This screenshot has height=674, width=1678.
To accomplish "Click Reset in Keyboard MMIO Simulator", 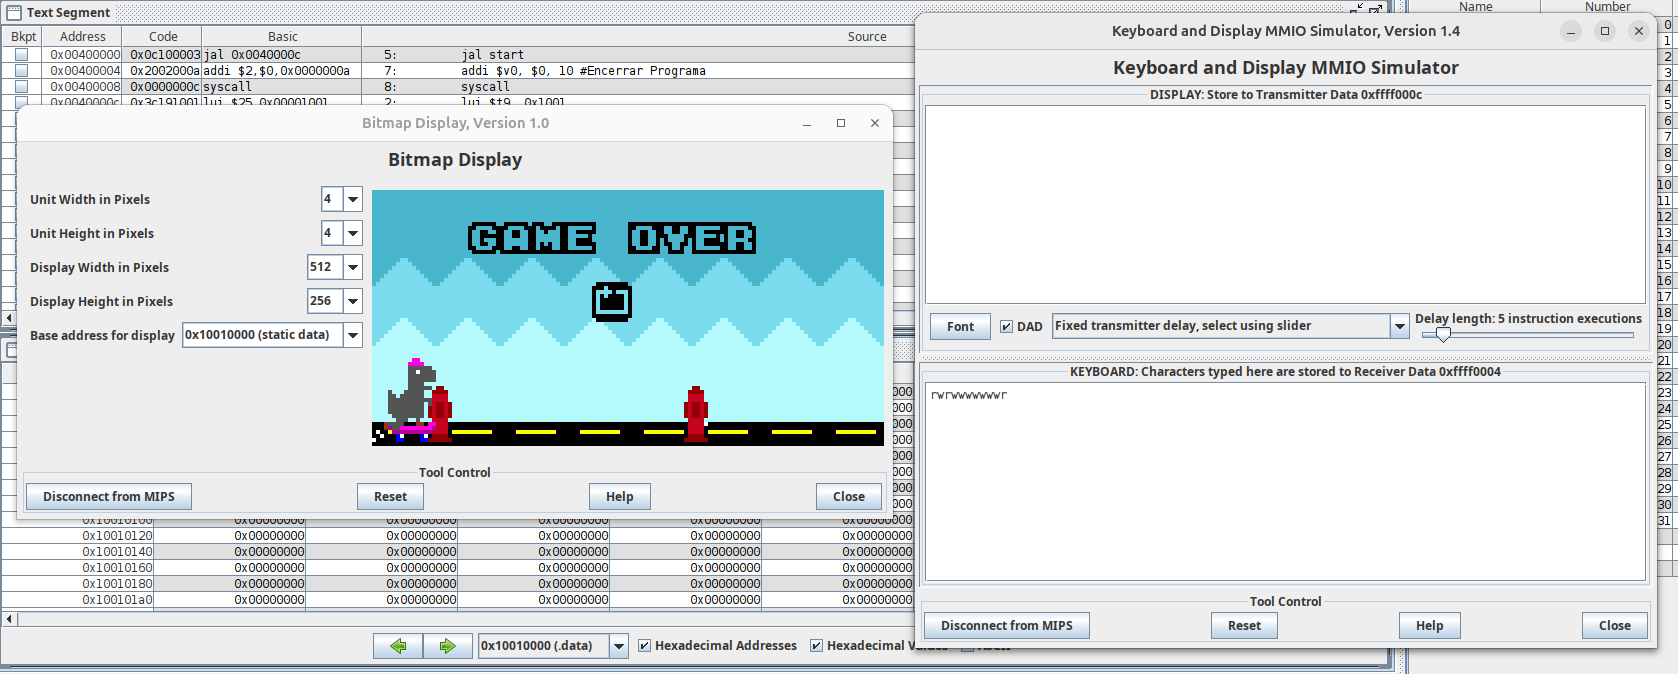I will tap(1244, 626).
